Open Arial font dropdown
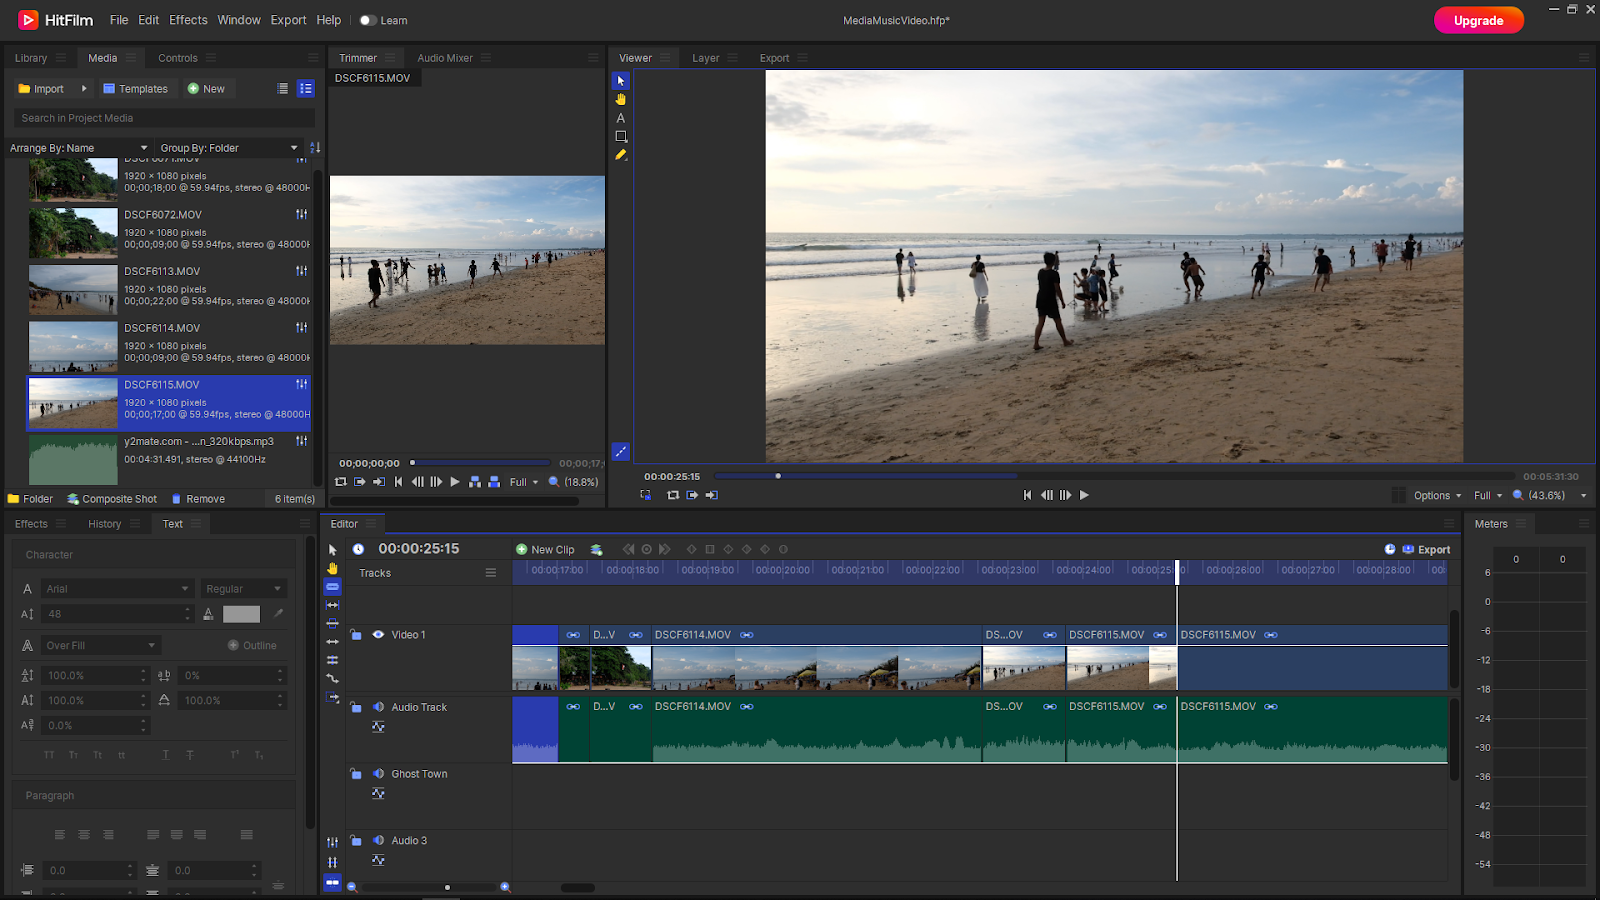The height and width of the screenshot is (900, 1600). tap(117, 589)
